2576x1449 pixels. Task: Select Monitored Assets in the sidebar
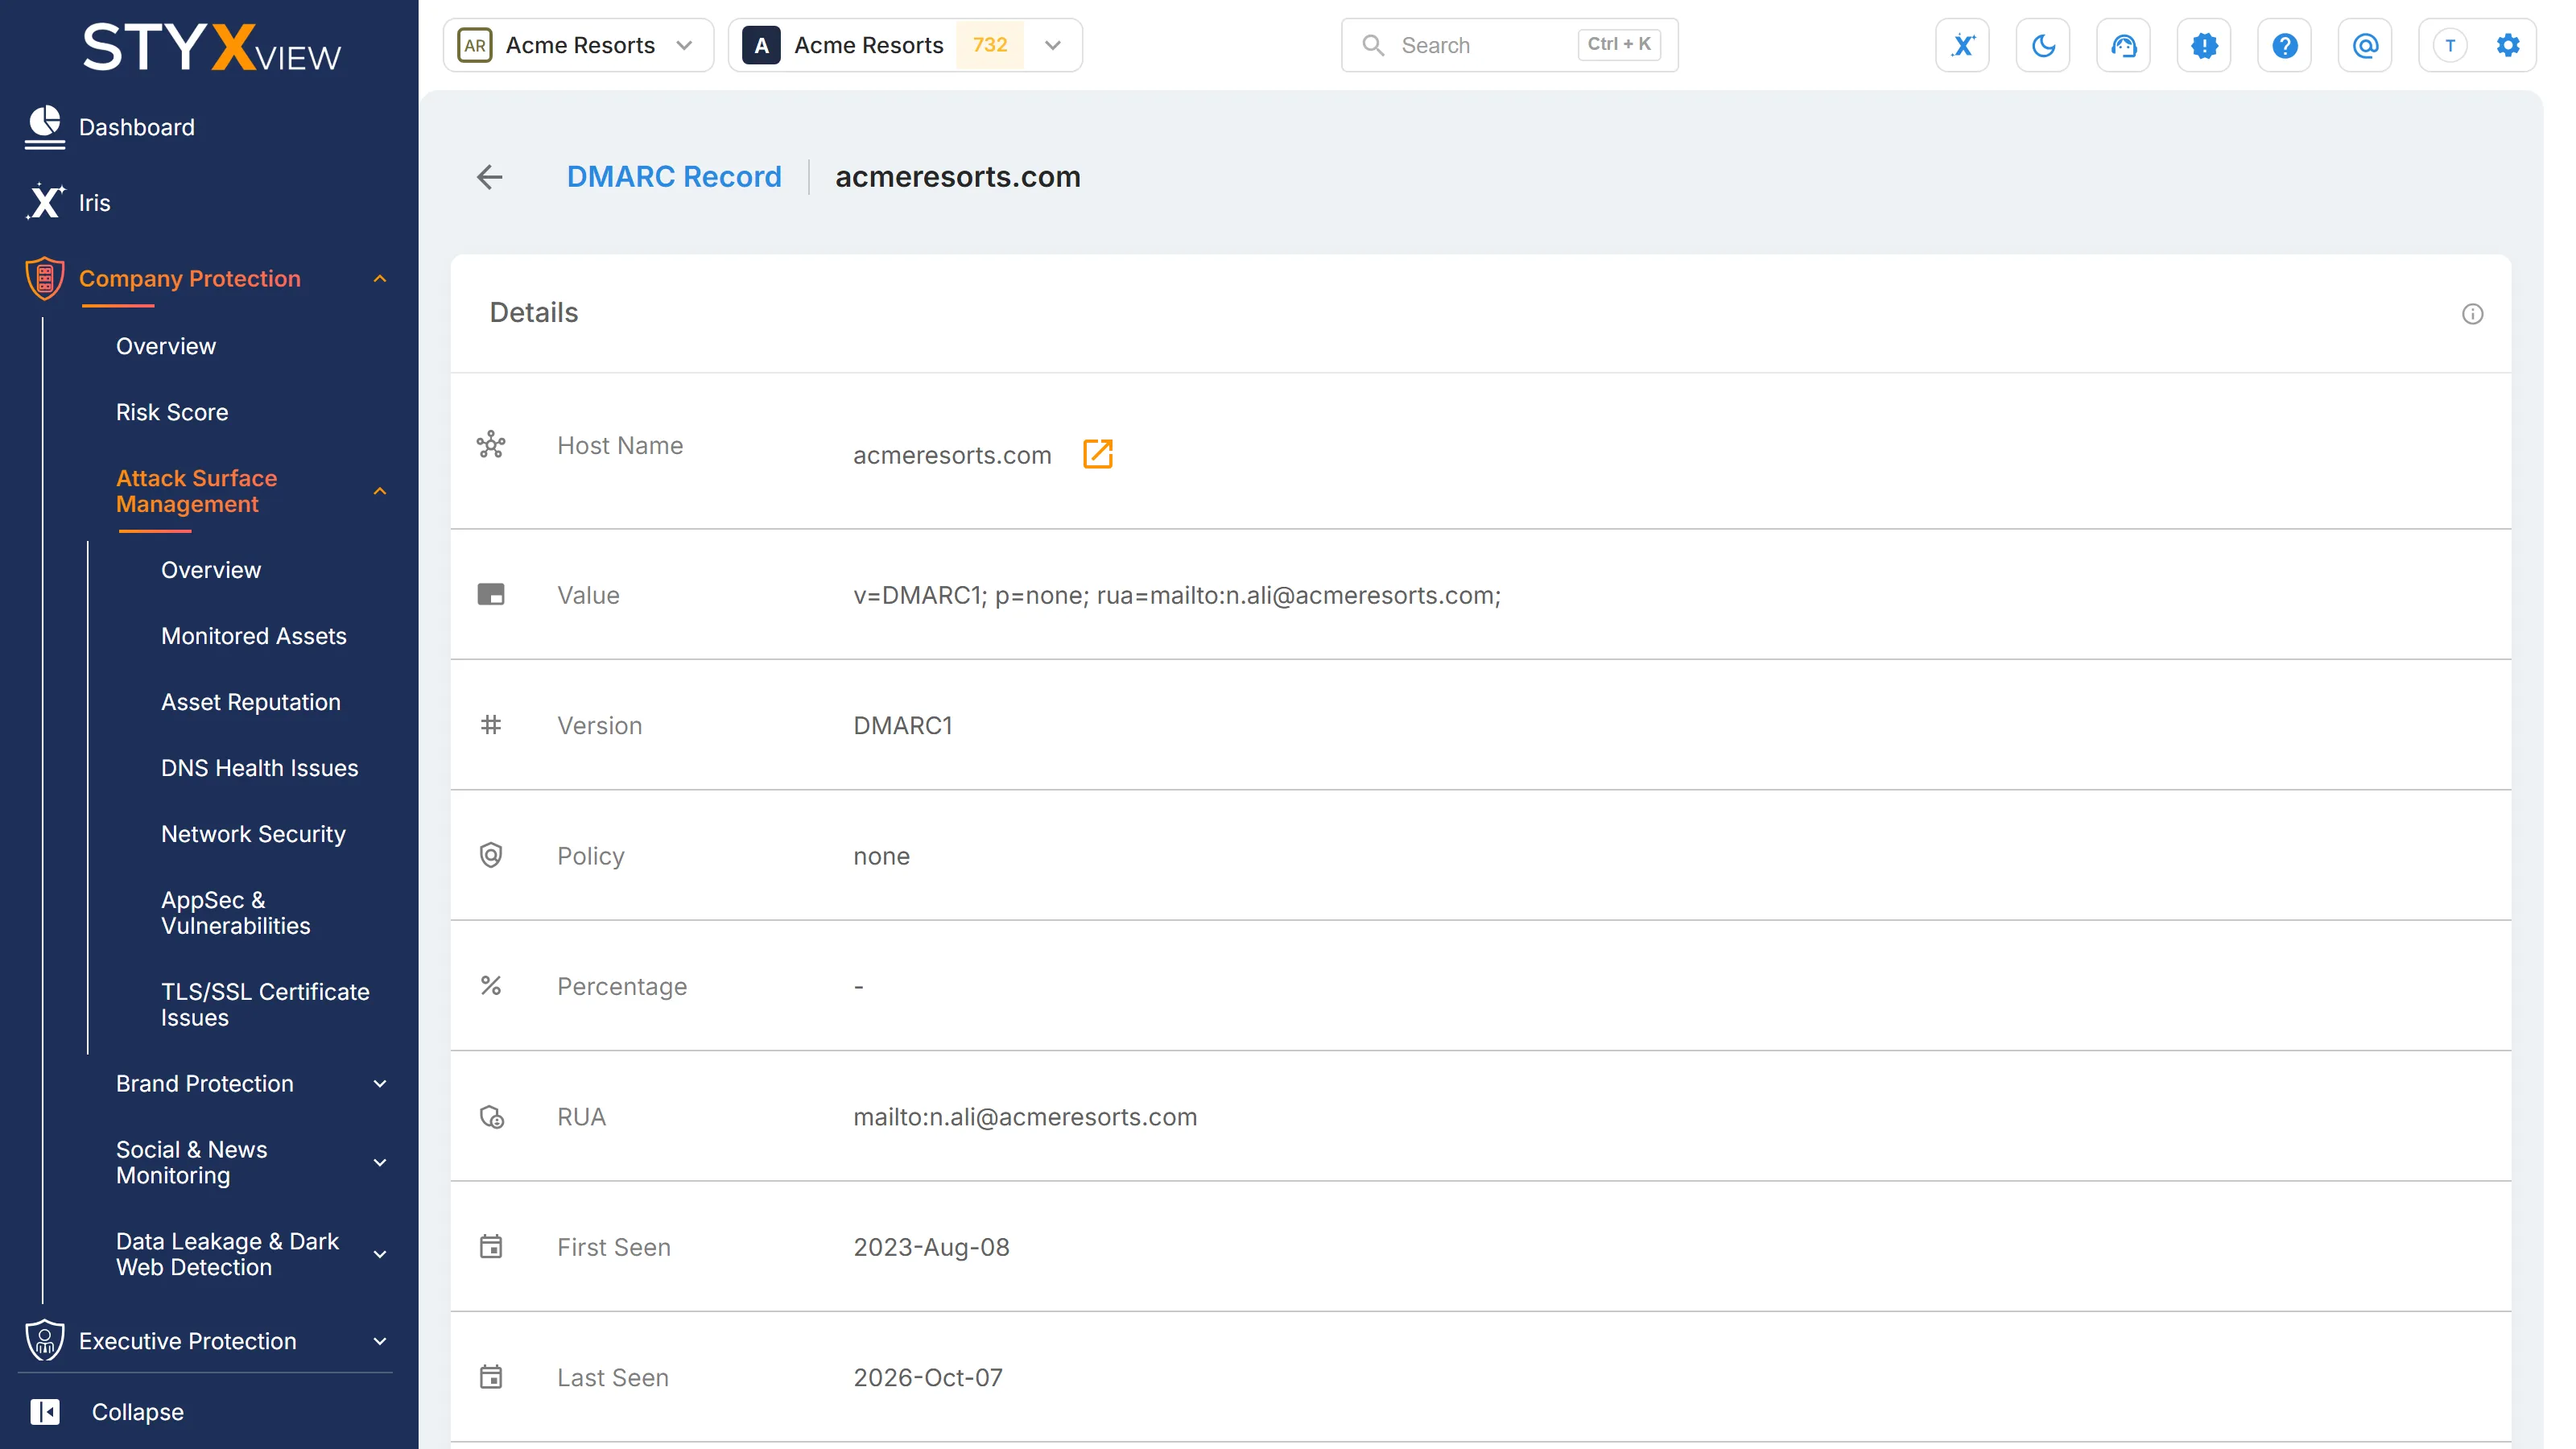coord(254,636)
